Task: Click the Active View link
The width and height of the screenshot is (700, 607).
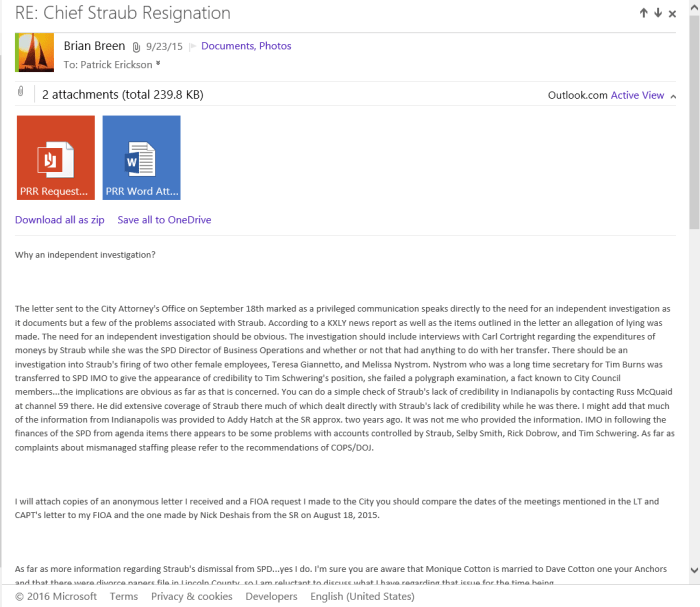Action: [x=637, y=96]
